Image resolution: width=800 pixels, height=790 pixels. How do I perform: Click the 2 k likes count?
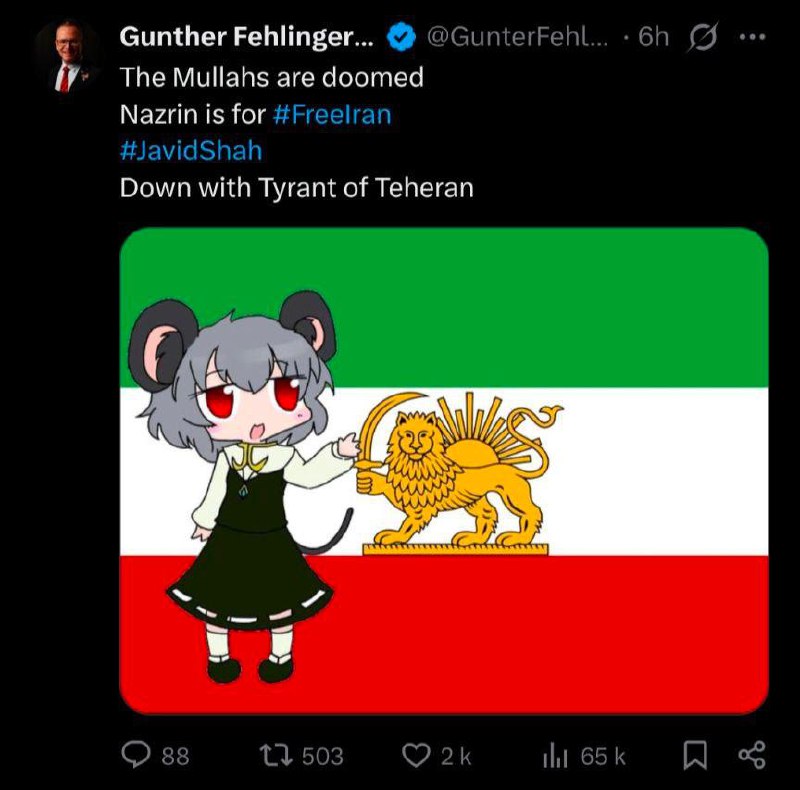tap(456, 756)
